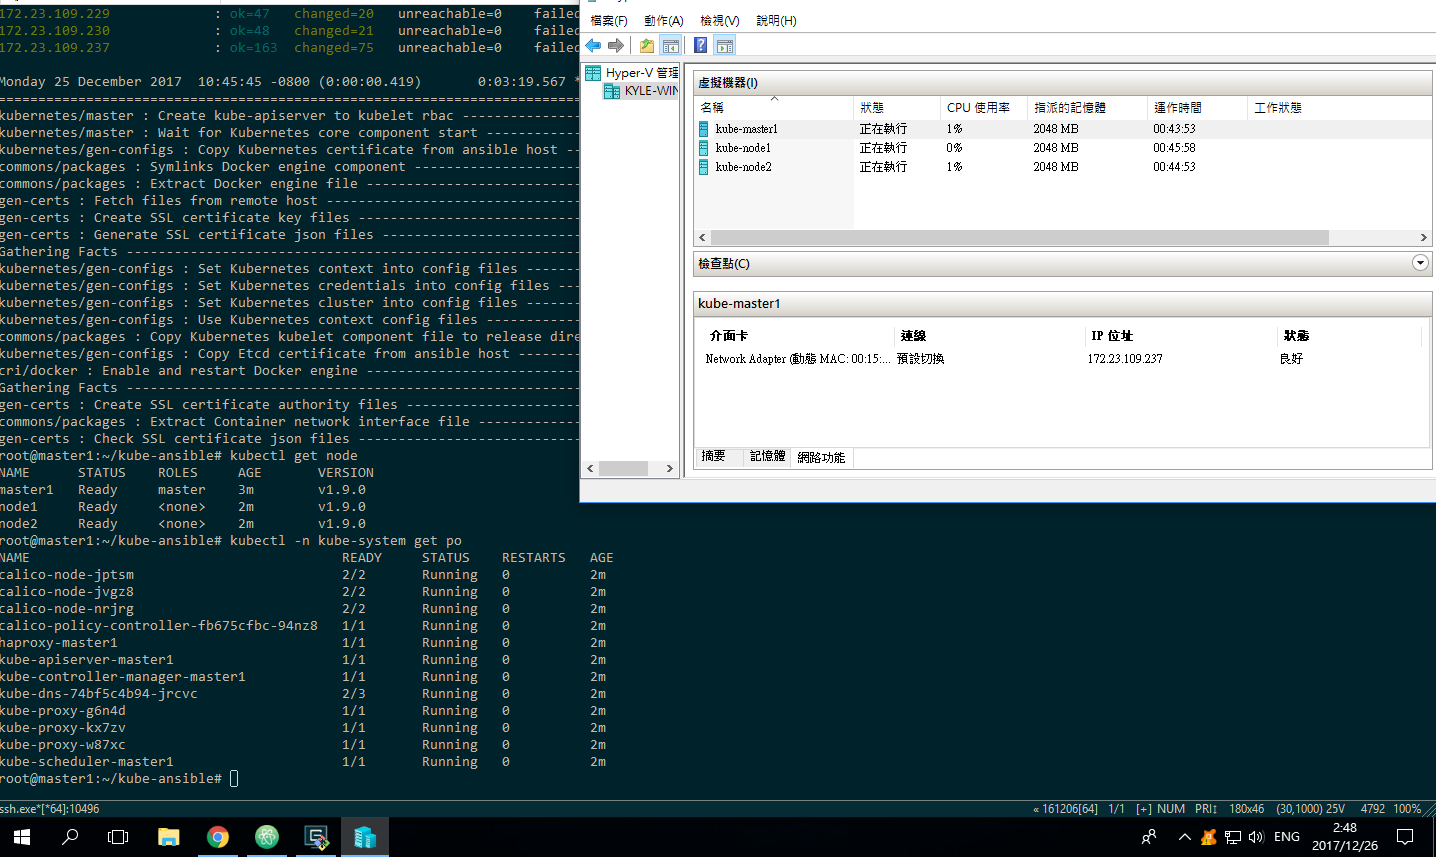Screen dimensions: 1436x857
Task: Open the 說明(H) menu
Action: click(x=777, y=21)
